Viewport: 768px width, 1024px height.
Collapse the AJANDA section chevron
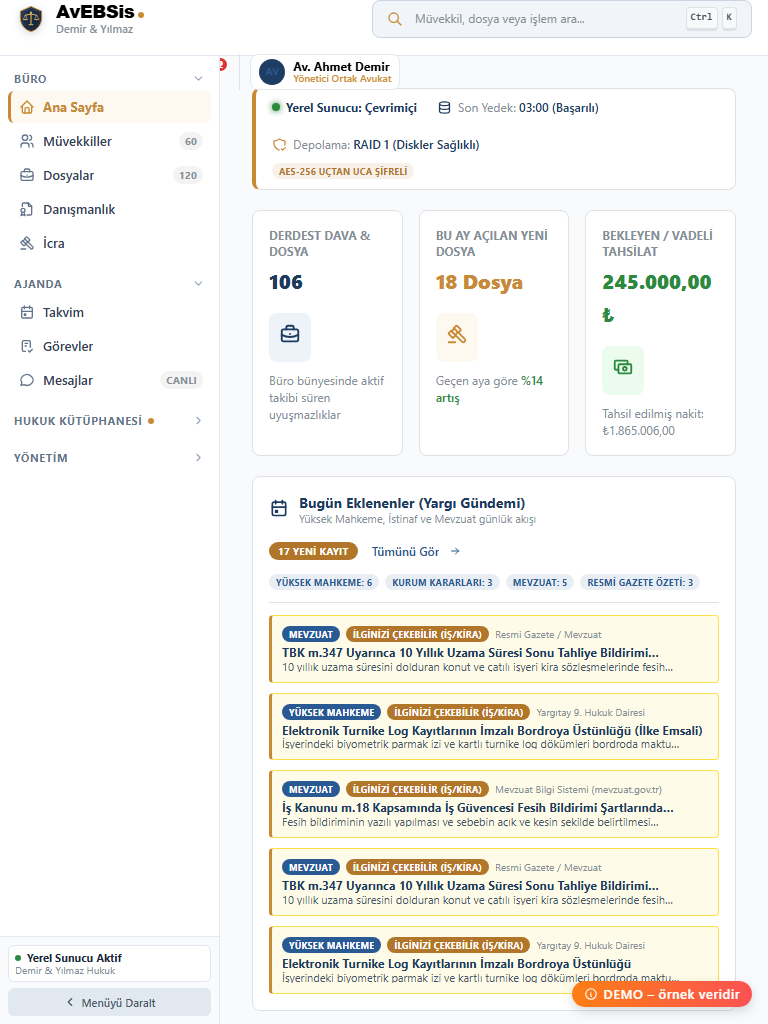[199, 283]
